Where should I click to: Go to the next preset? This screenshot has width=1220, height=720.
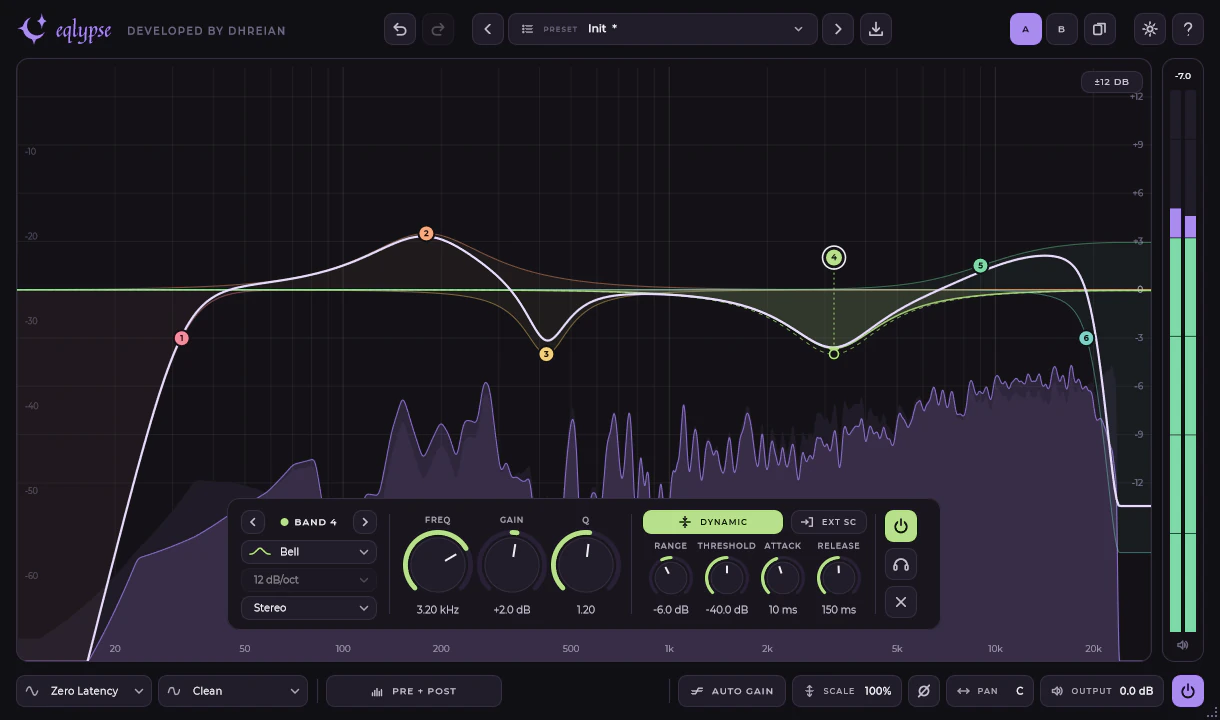(x=838, y=29)
